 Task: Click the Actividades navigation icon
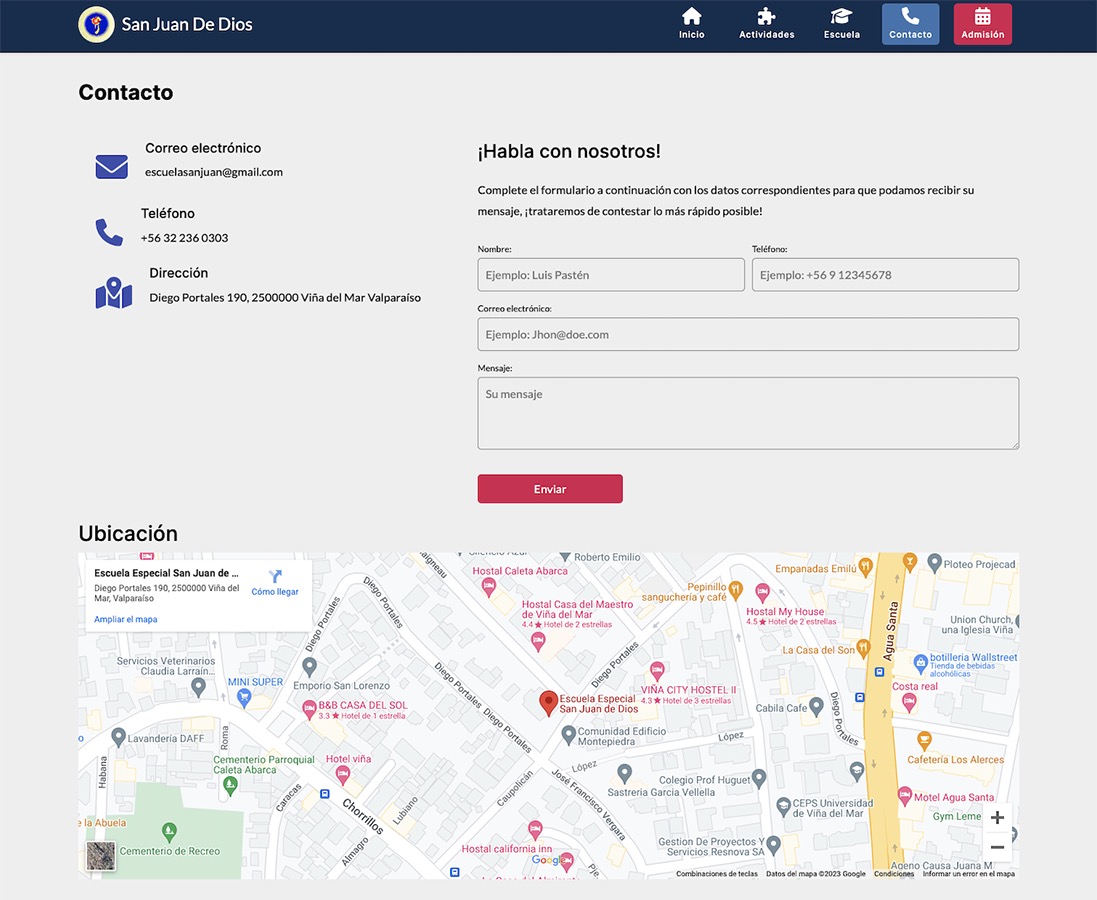point(766,17)
